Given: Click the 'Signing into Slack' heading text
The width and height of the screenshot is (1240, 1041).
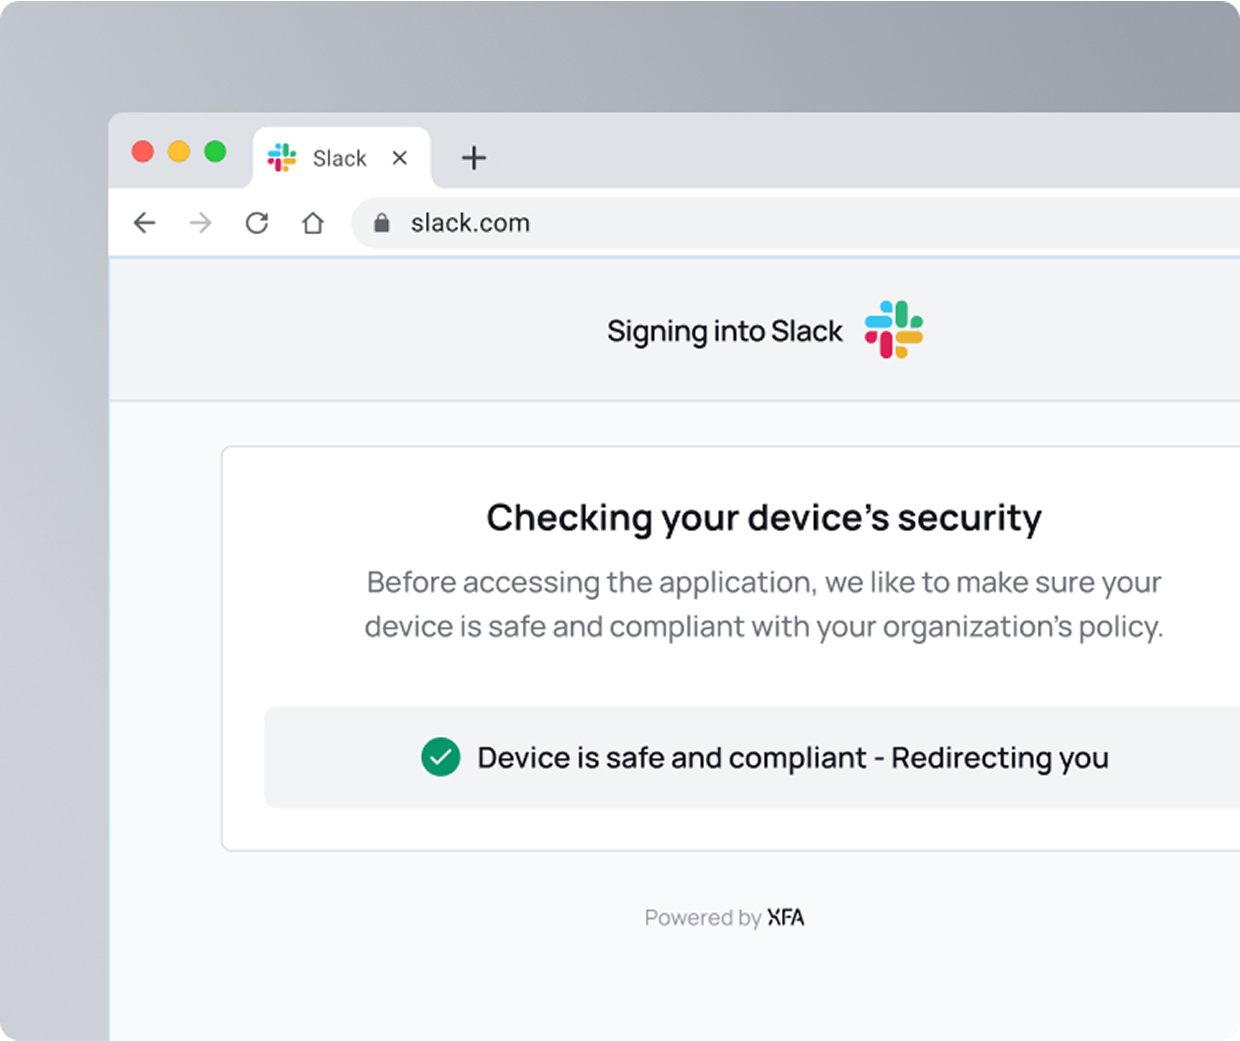Looking at the screenshot, I should (725, 331).
